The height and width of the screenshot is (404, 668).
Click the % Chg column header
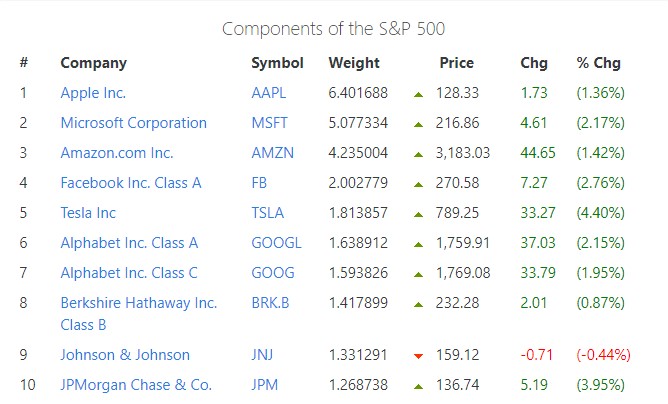click(598, 63)
